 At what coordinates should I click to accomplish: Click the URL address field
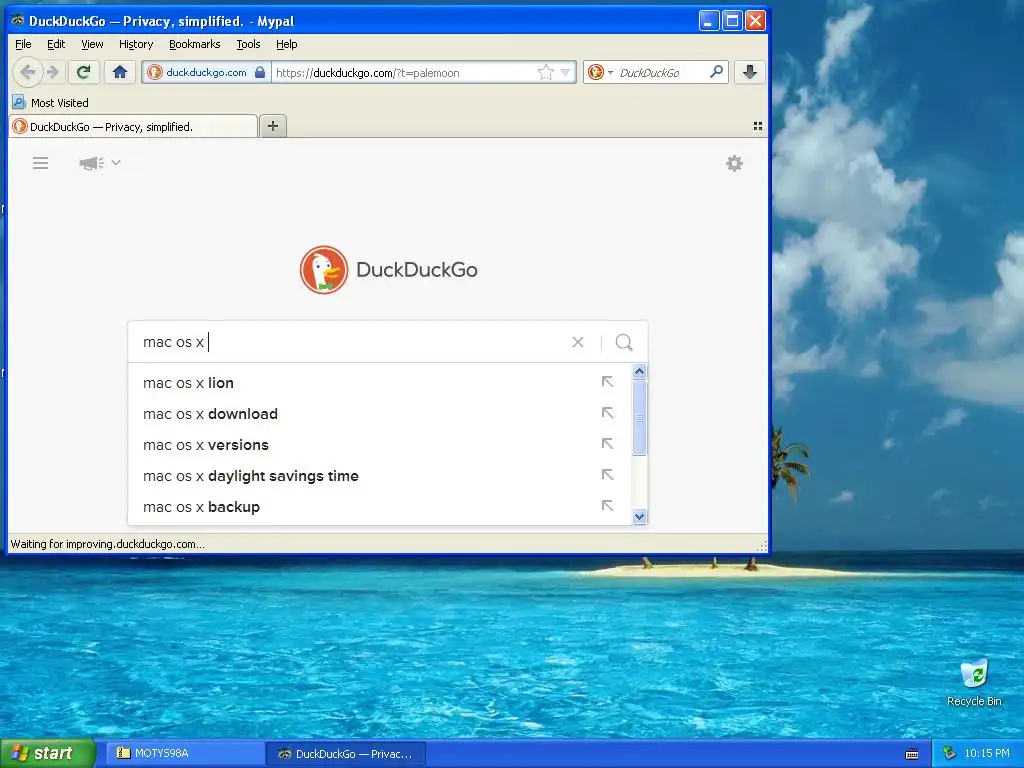[404, 72]
